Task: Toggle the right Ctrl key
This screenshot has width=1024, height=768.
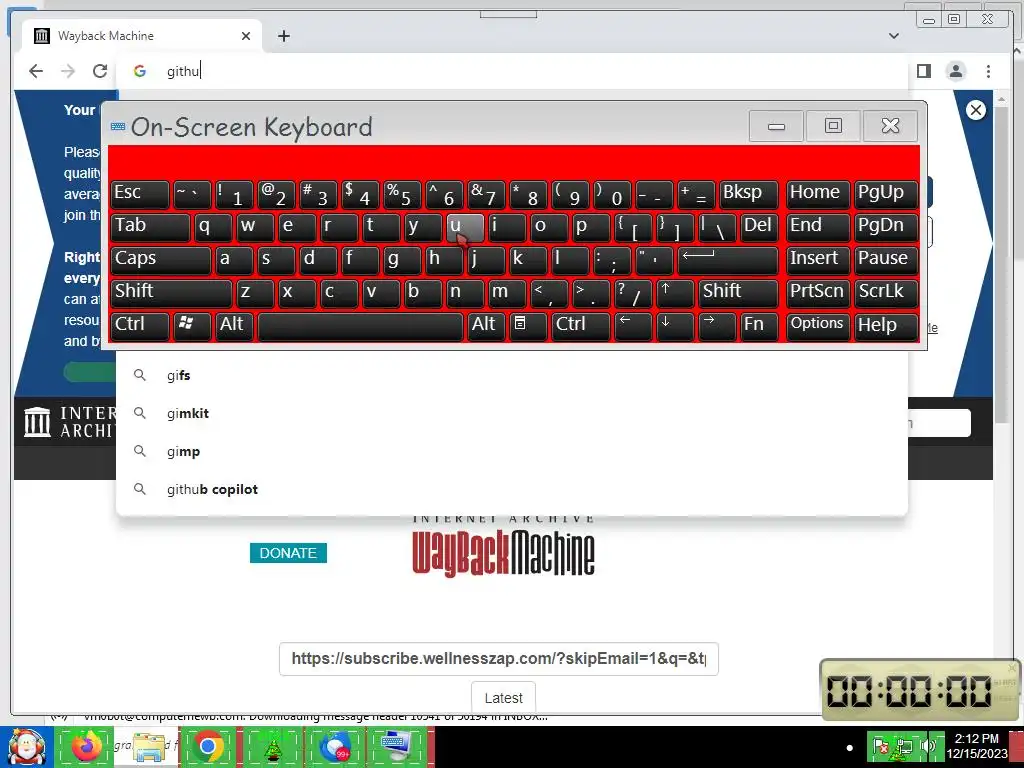Action: [x=581, y=325]
